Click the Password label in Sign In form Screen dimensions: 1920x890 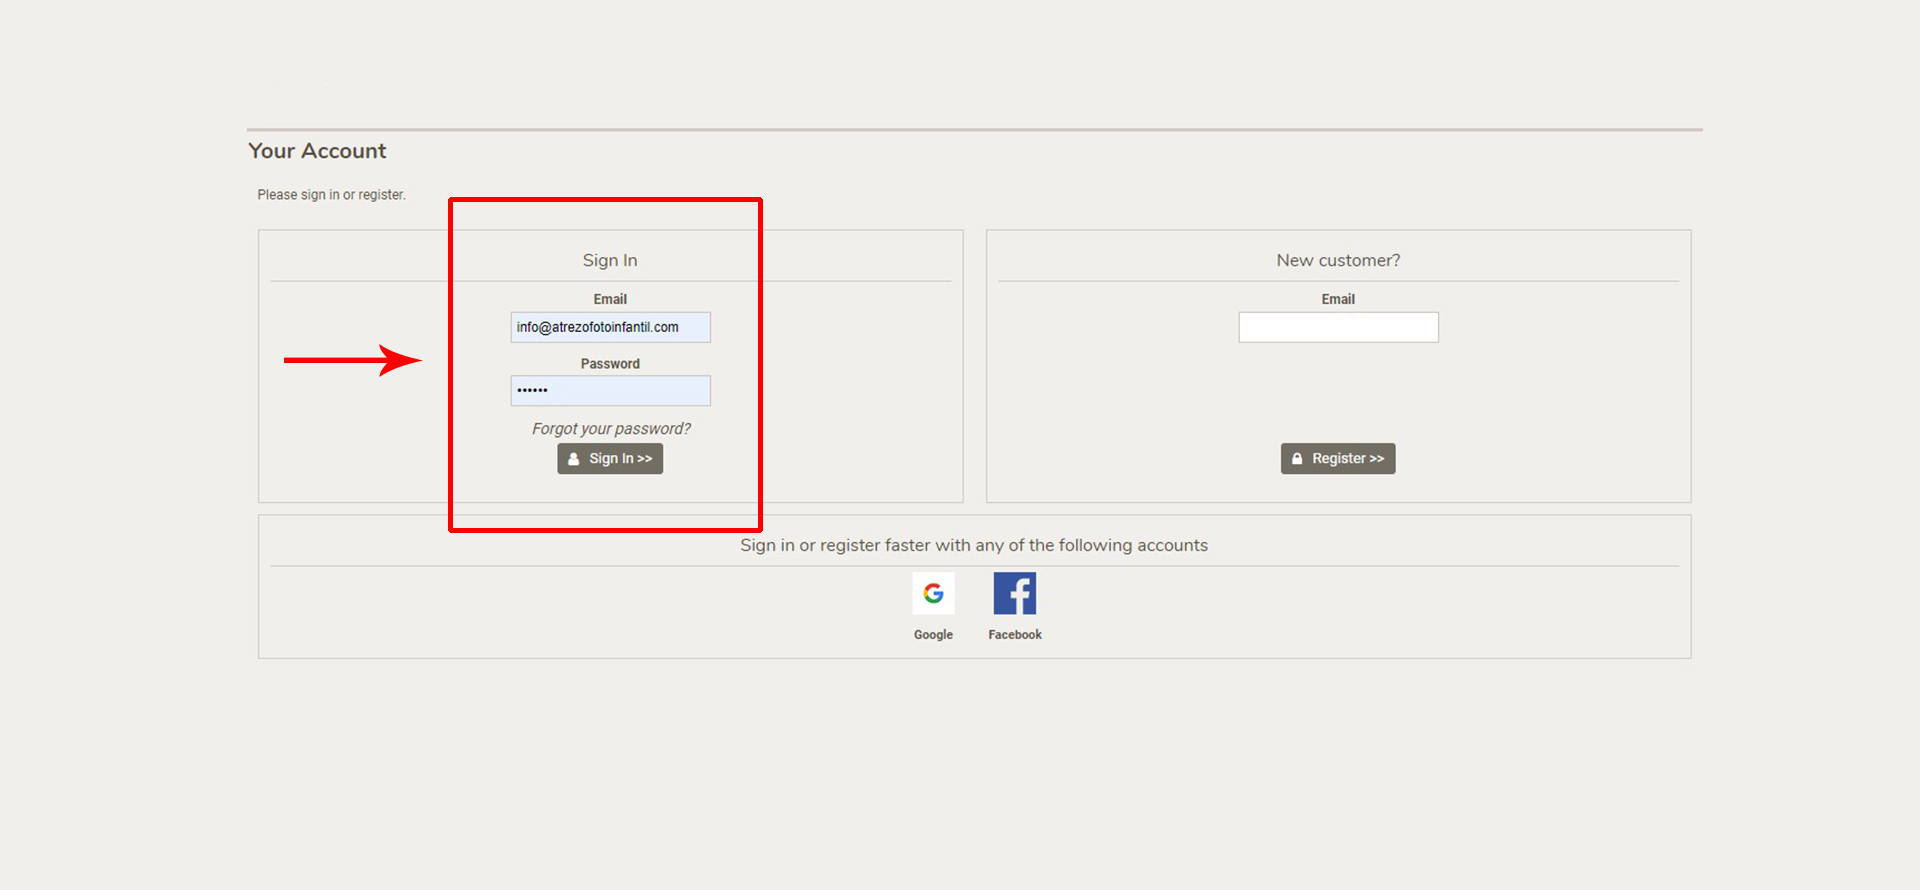(610, 364)
